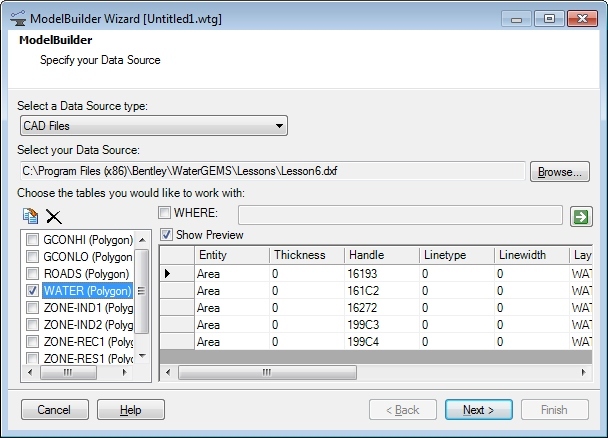The image size is (608, 438).
Task: Click the Next > button
Action: [479, 410]
